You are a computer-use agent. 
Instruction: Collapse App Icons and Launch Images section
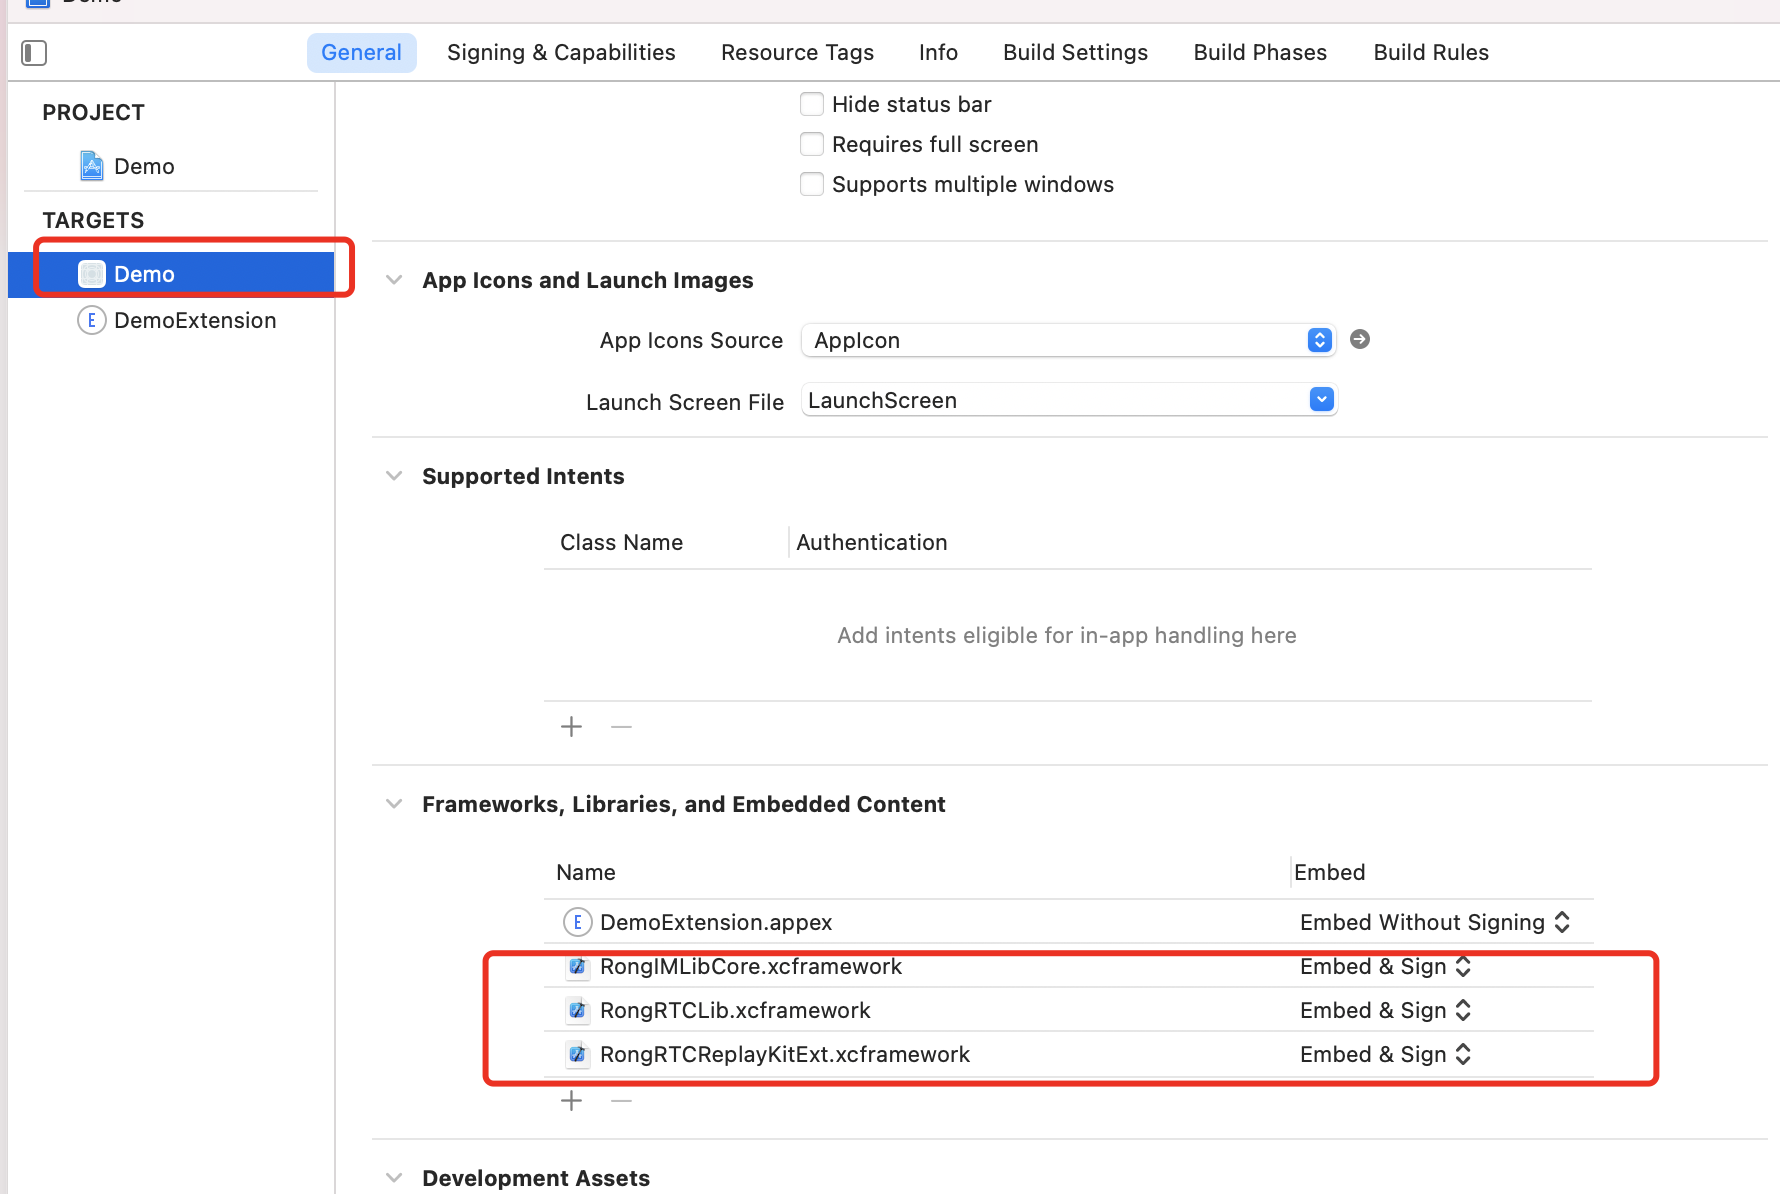point(395,280)
